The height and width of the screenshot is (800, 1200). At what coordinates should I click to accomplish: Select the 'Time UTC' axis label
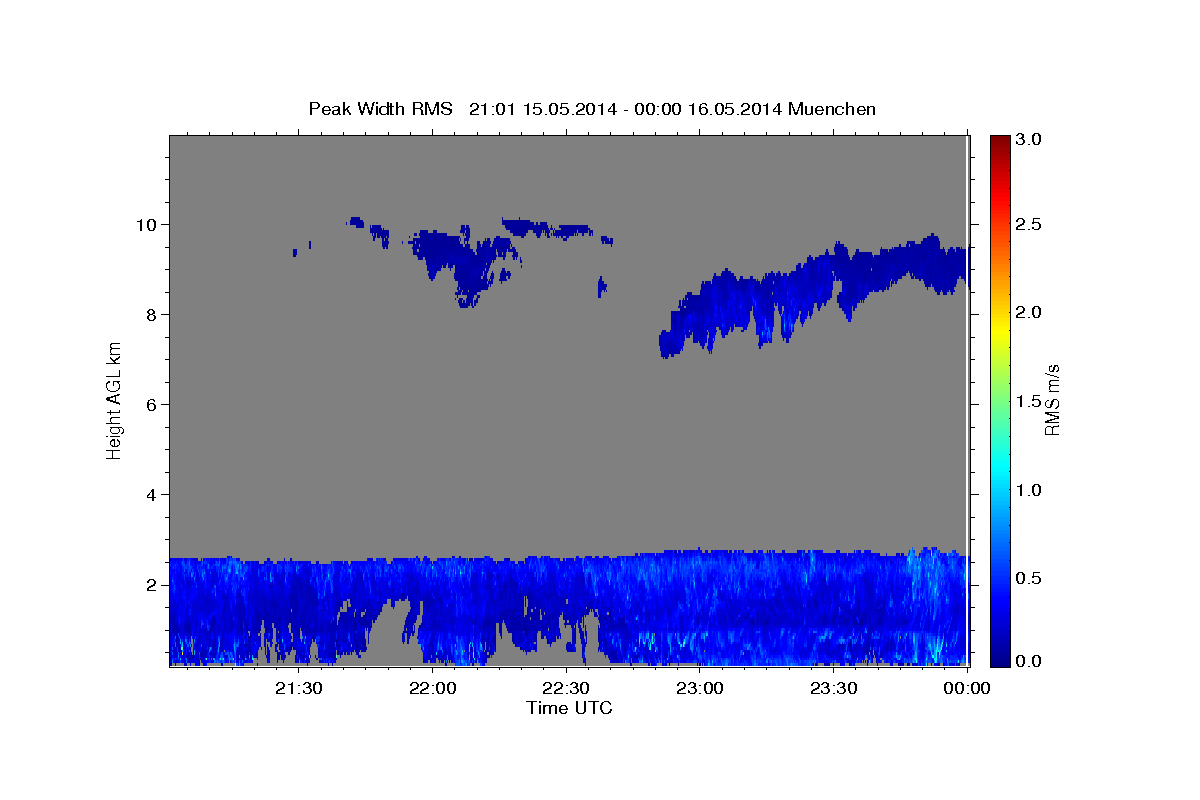click(x=569, y=708)
